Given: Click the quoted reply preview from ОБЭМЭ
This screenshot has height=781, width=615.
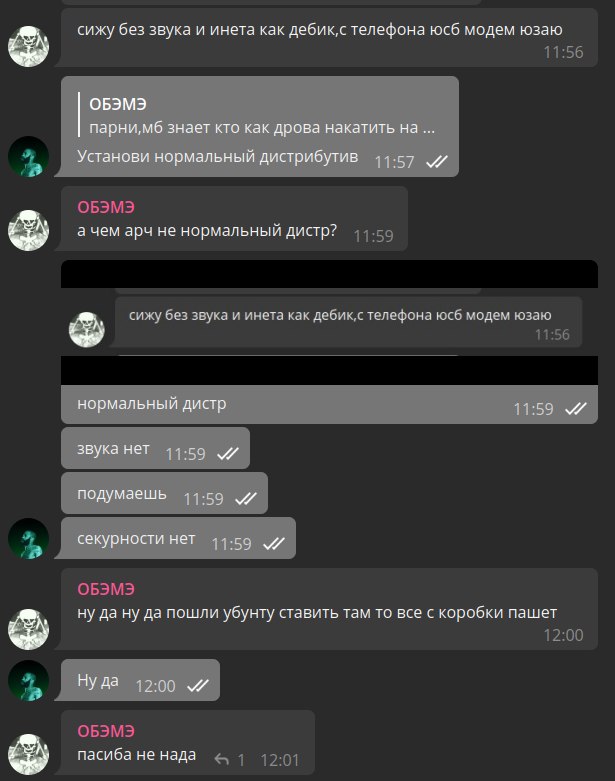Looking at the screenshot, I should click(x=259, y=116).
